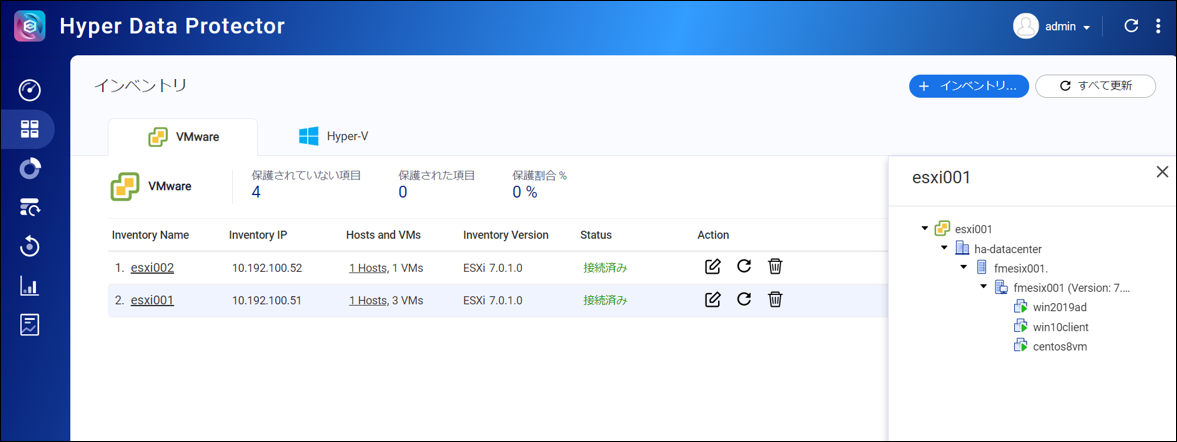Open the esxi002 inventory name link
Image resolution: width=1177 pixels, height=442 pixels.
tap(152, 268)
